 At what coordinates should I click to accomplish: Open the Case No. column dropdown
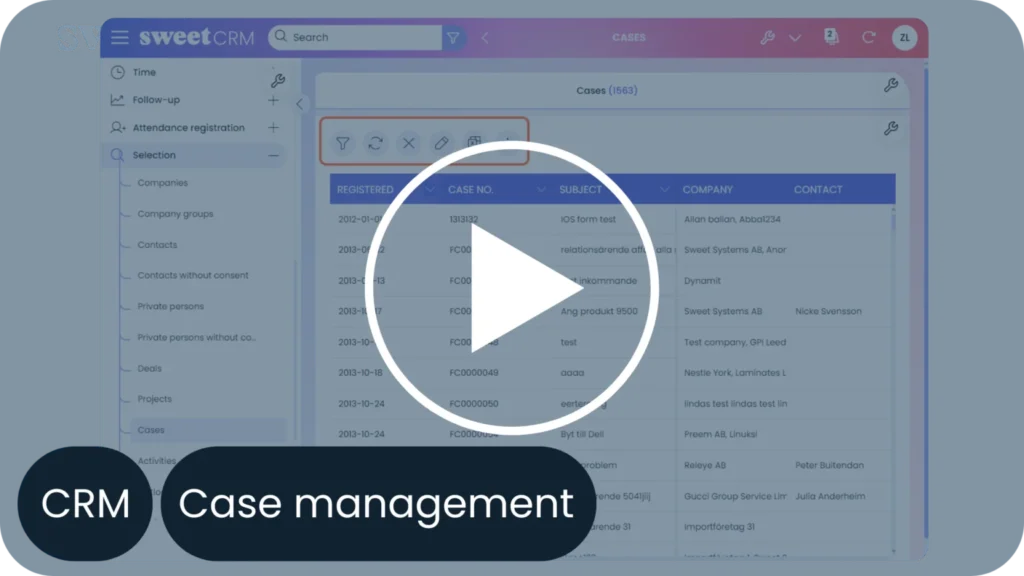point(541,189)
